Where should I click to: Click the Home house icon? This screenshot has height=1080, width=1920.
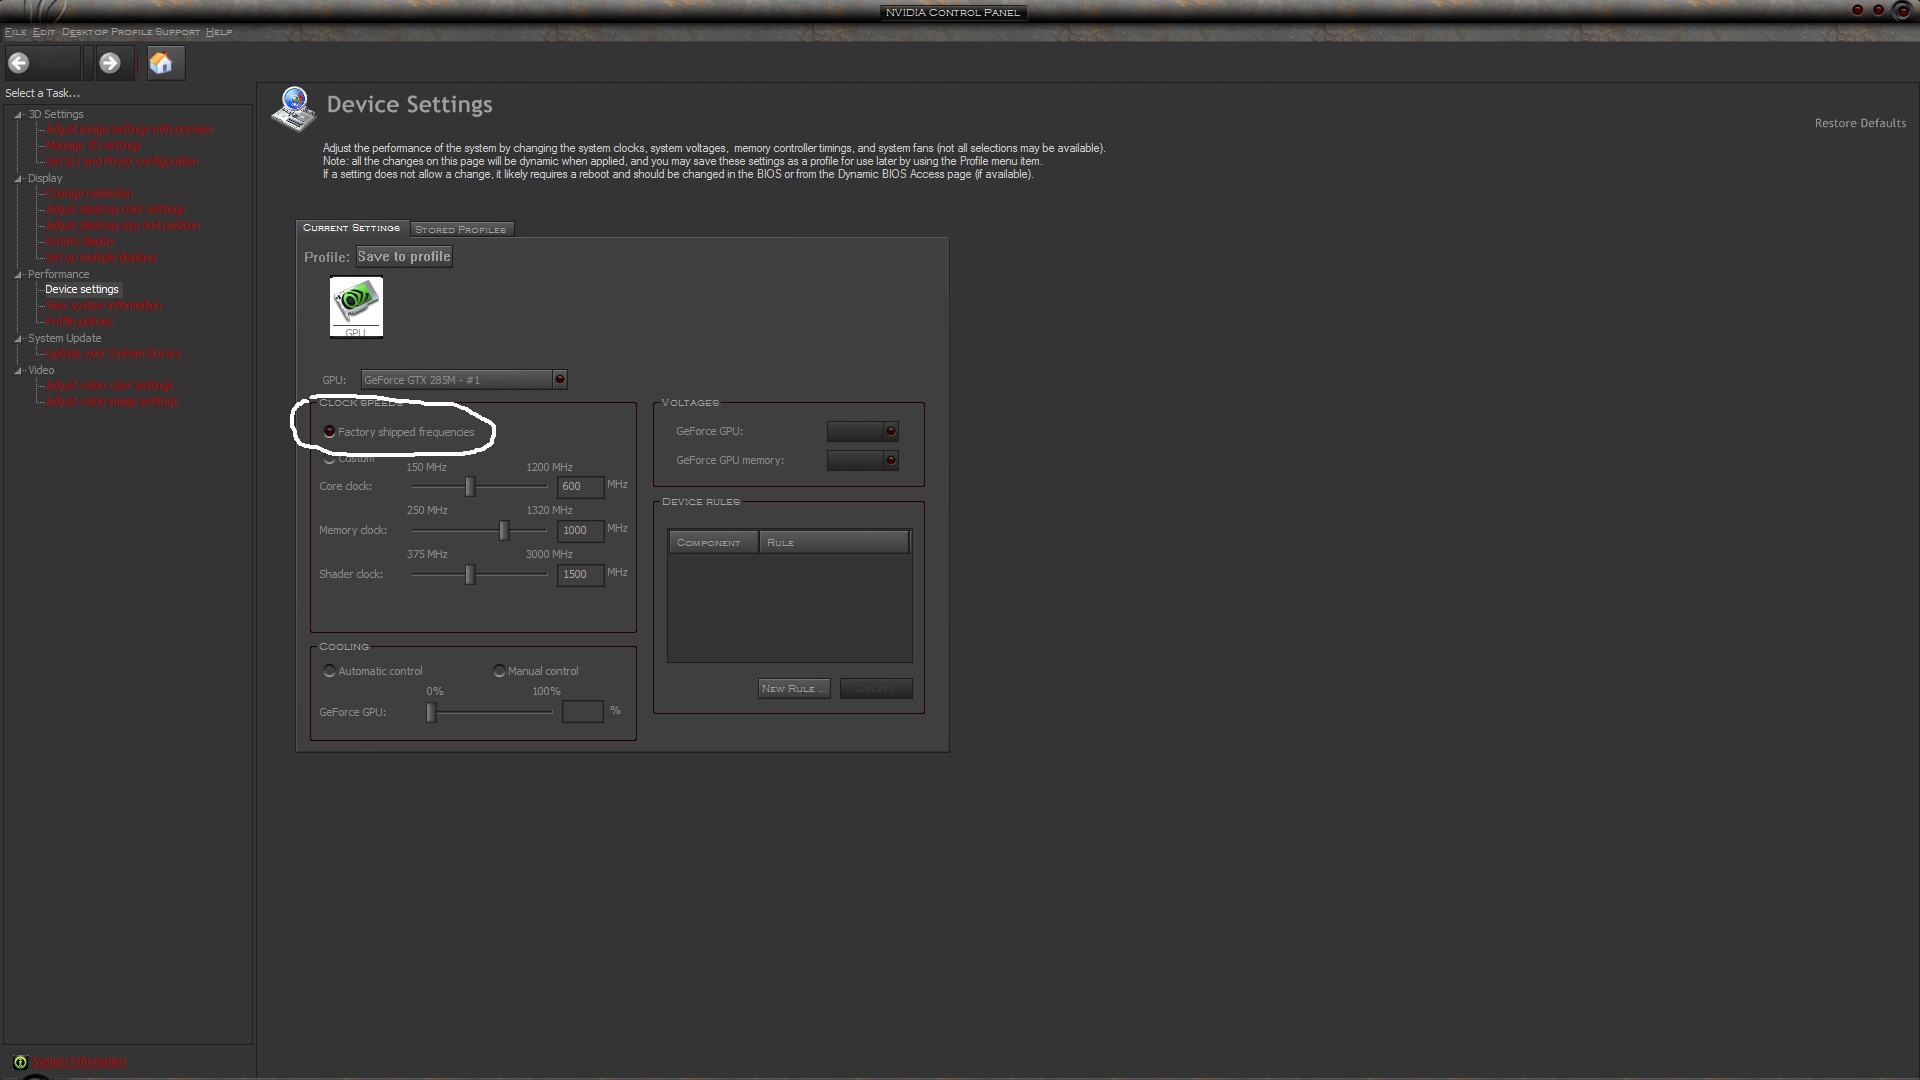point(161,63)
